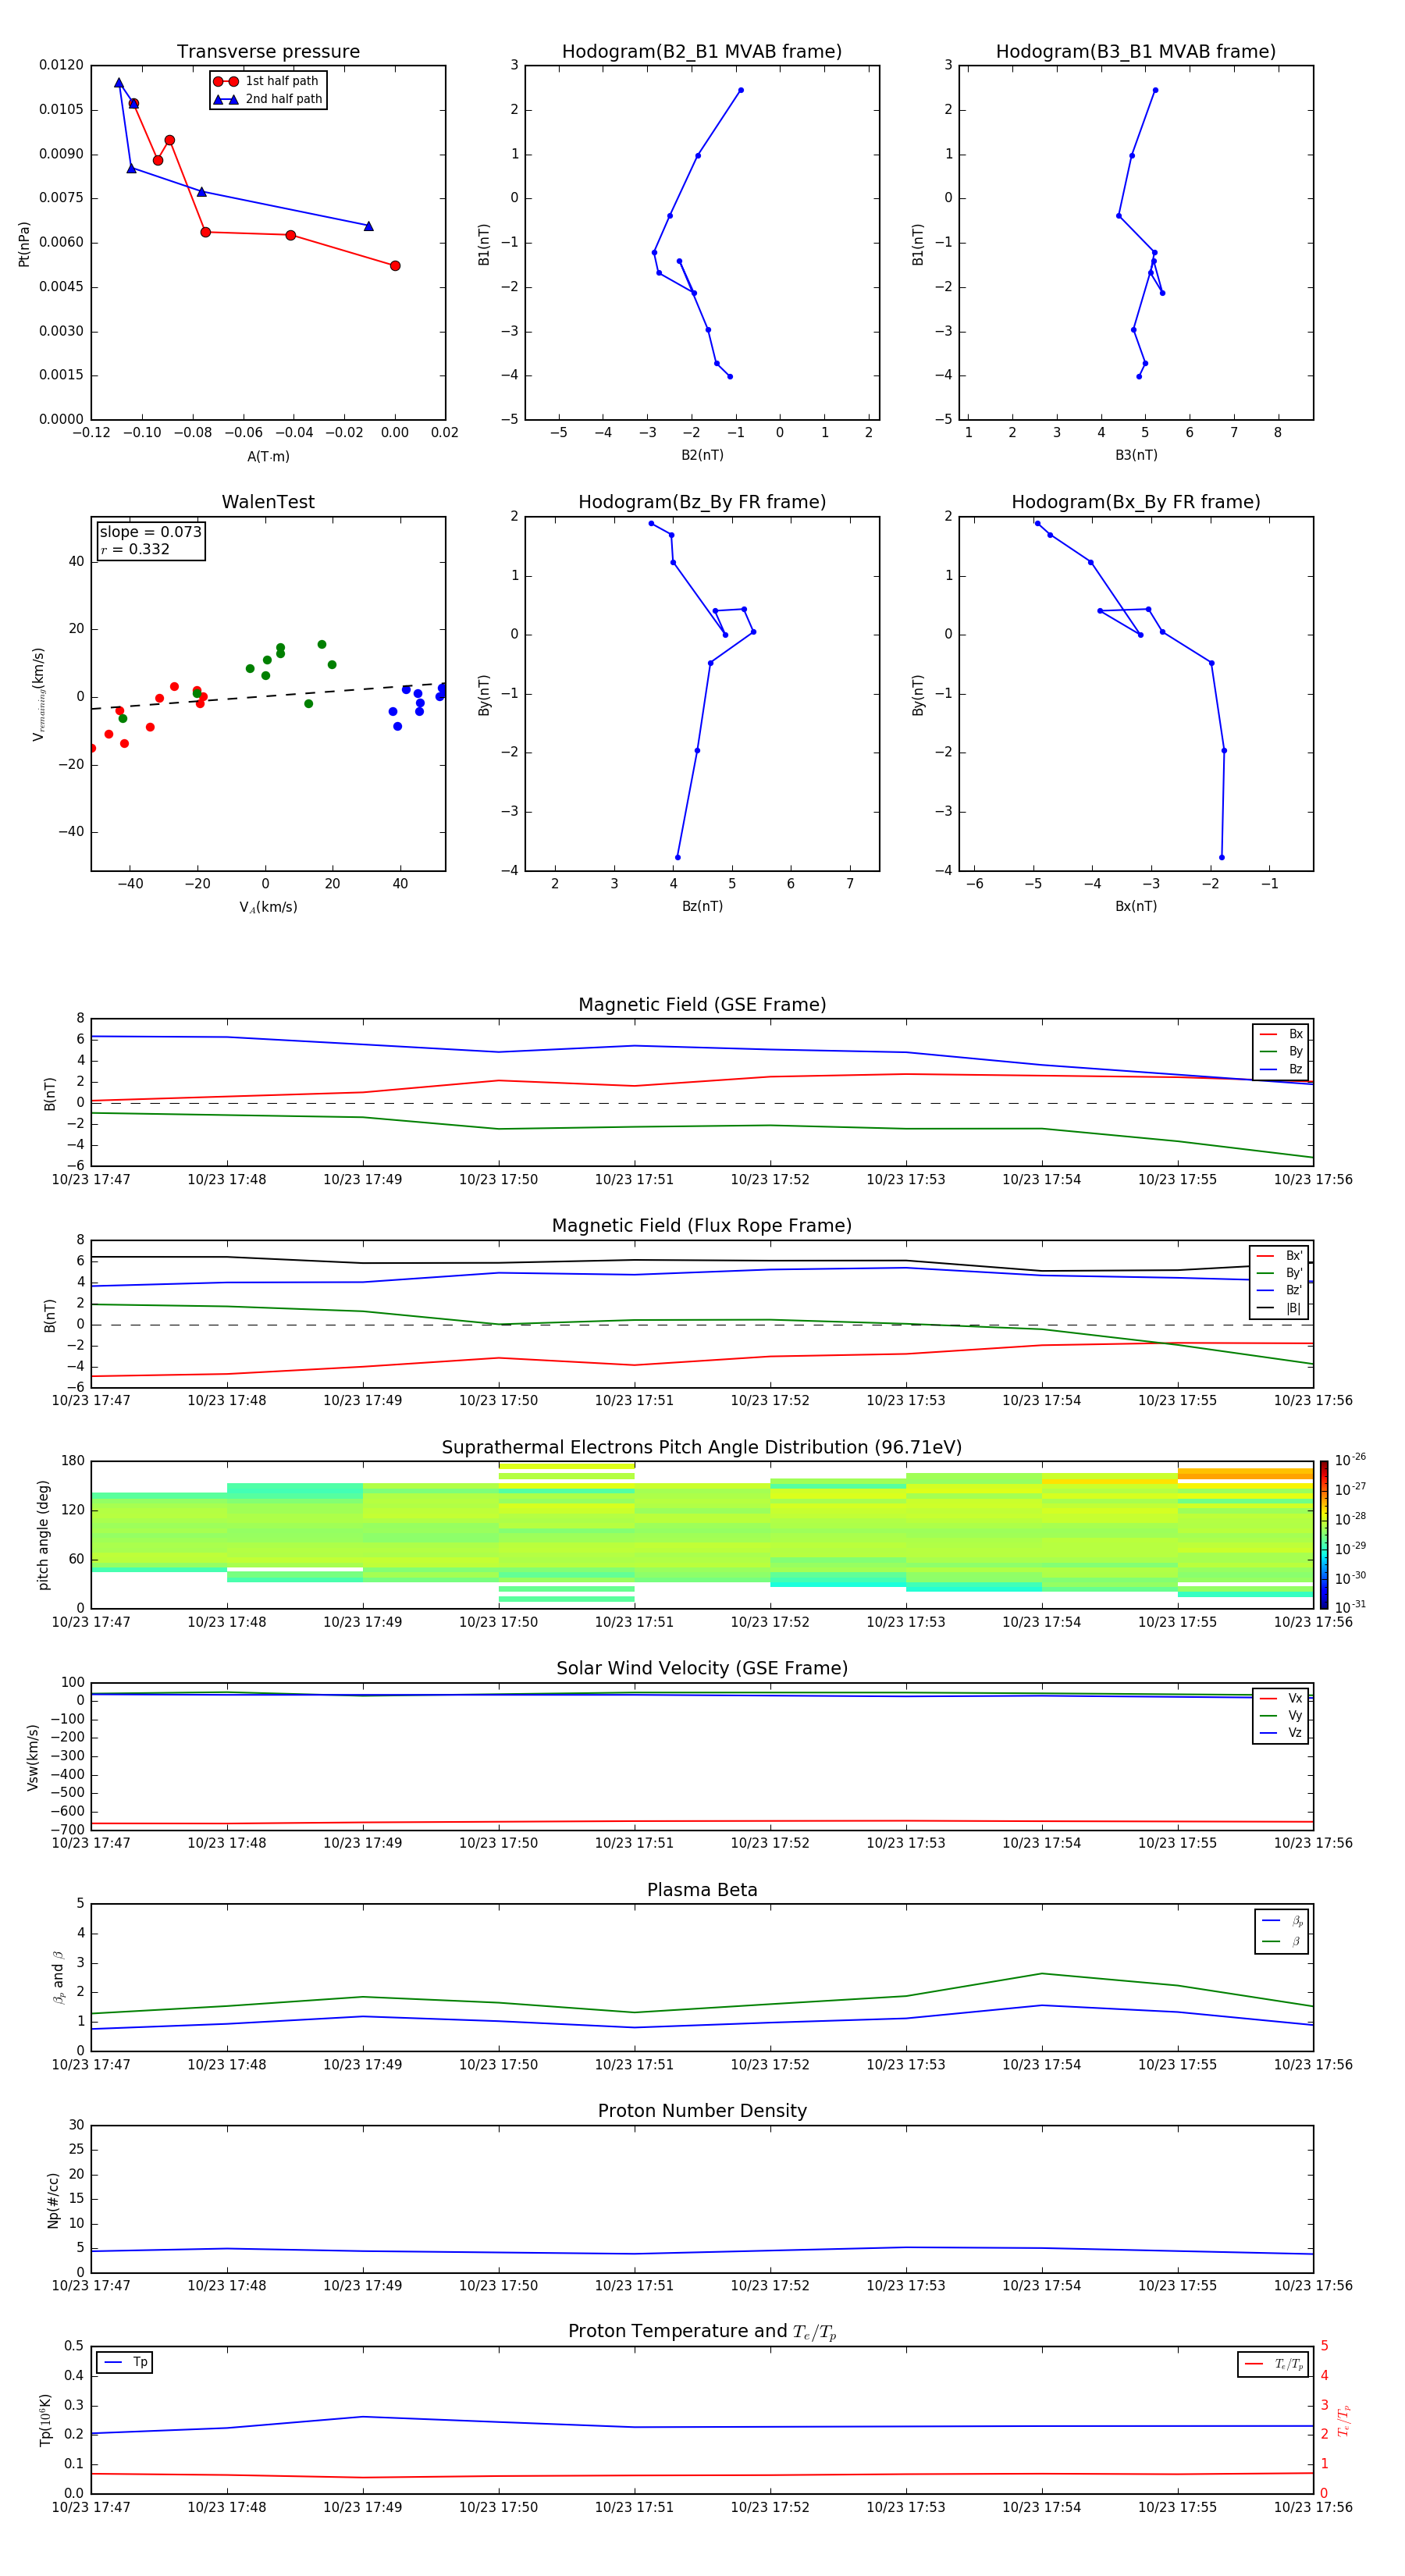Select the 'Hodogram(Bx_By FR frame)' title
Screen dimensions: 1405x2576
pos(1136,502)
